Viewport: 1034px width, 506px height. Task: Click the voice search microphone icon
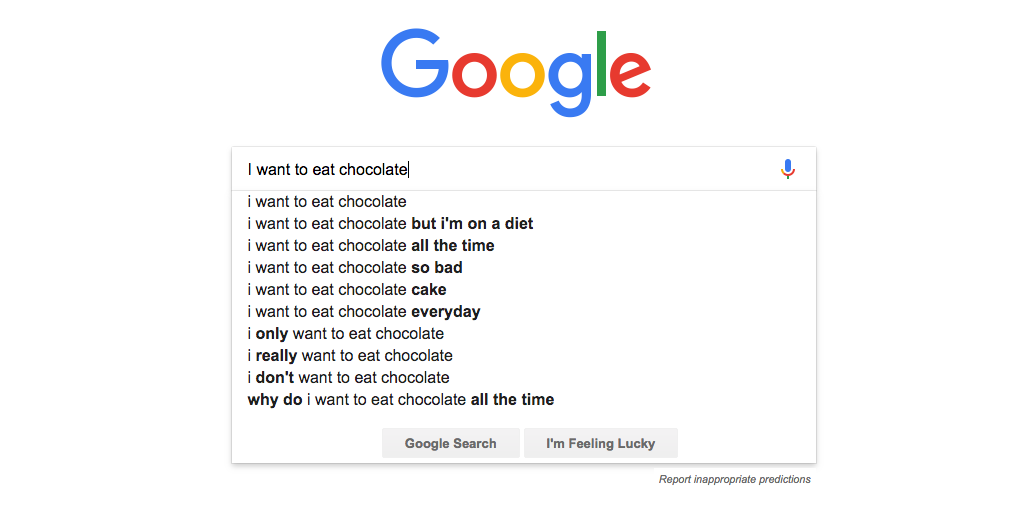(x=788, y=169)
